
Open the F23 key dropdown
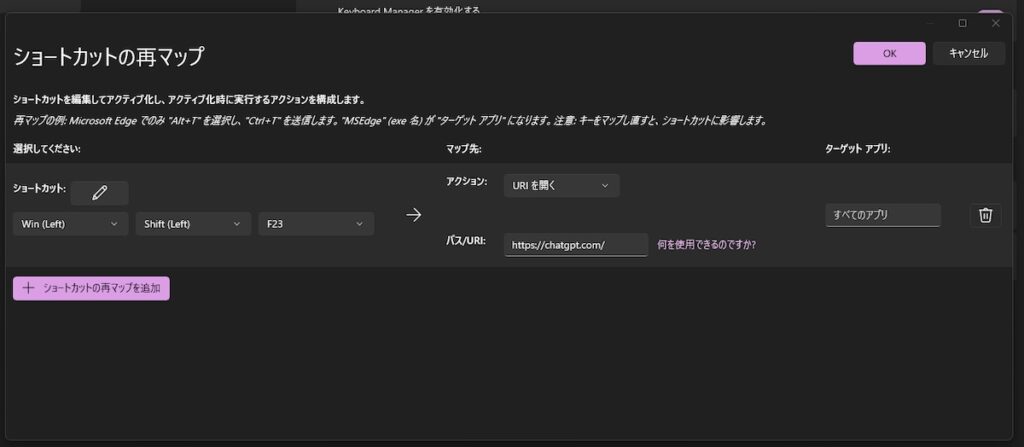316,224
